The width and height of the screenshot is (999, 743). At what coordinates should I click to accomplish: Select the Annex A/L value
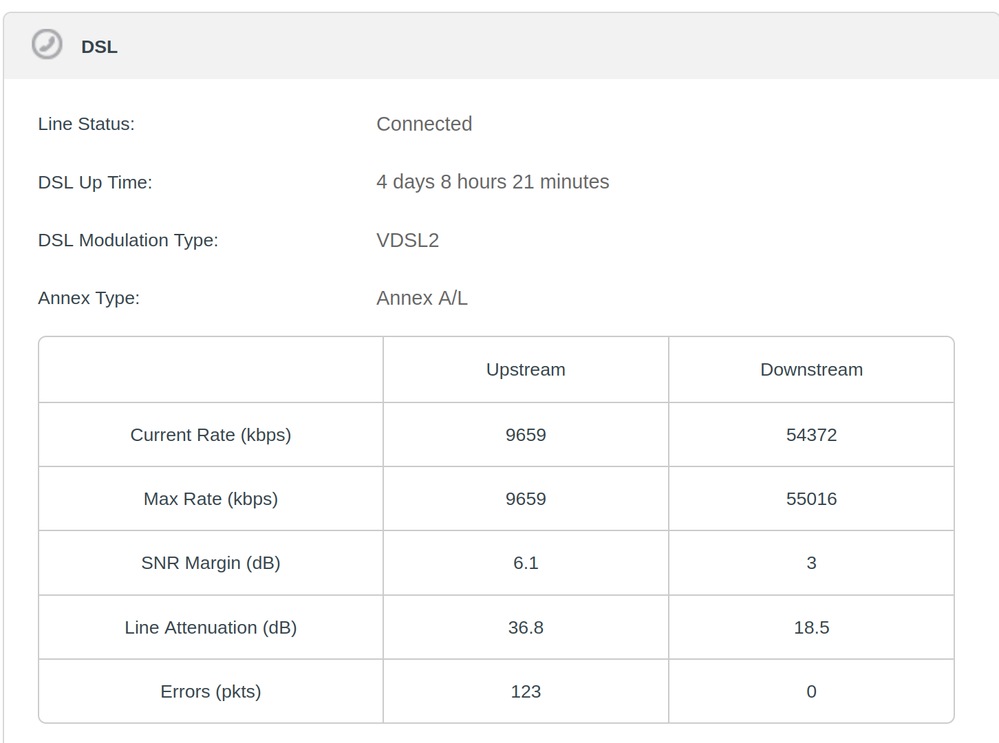[x=421, y=298]
